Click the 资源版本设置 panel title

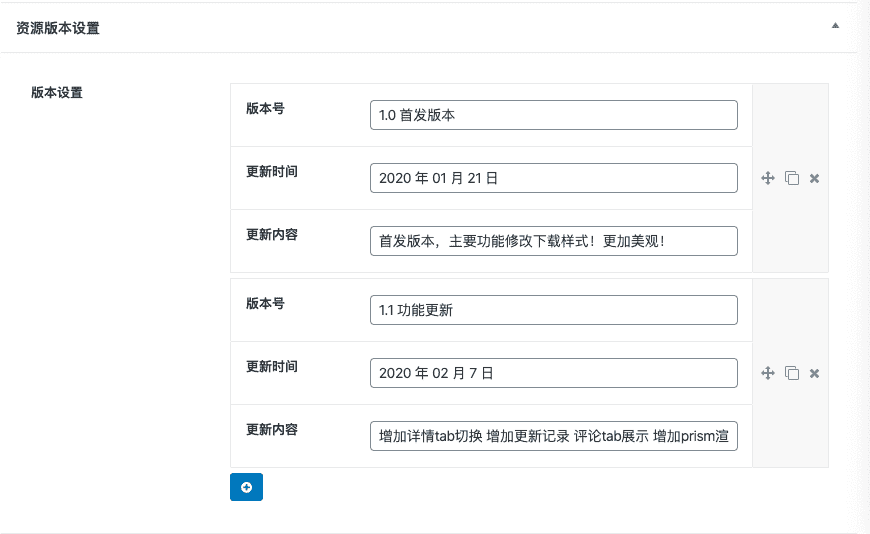58,28
